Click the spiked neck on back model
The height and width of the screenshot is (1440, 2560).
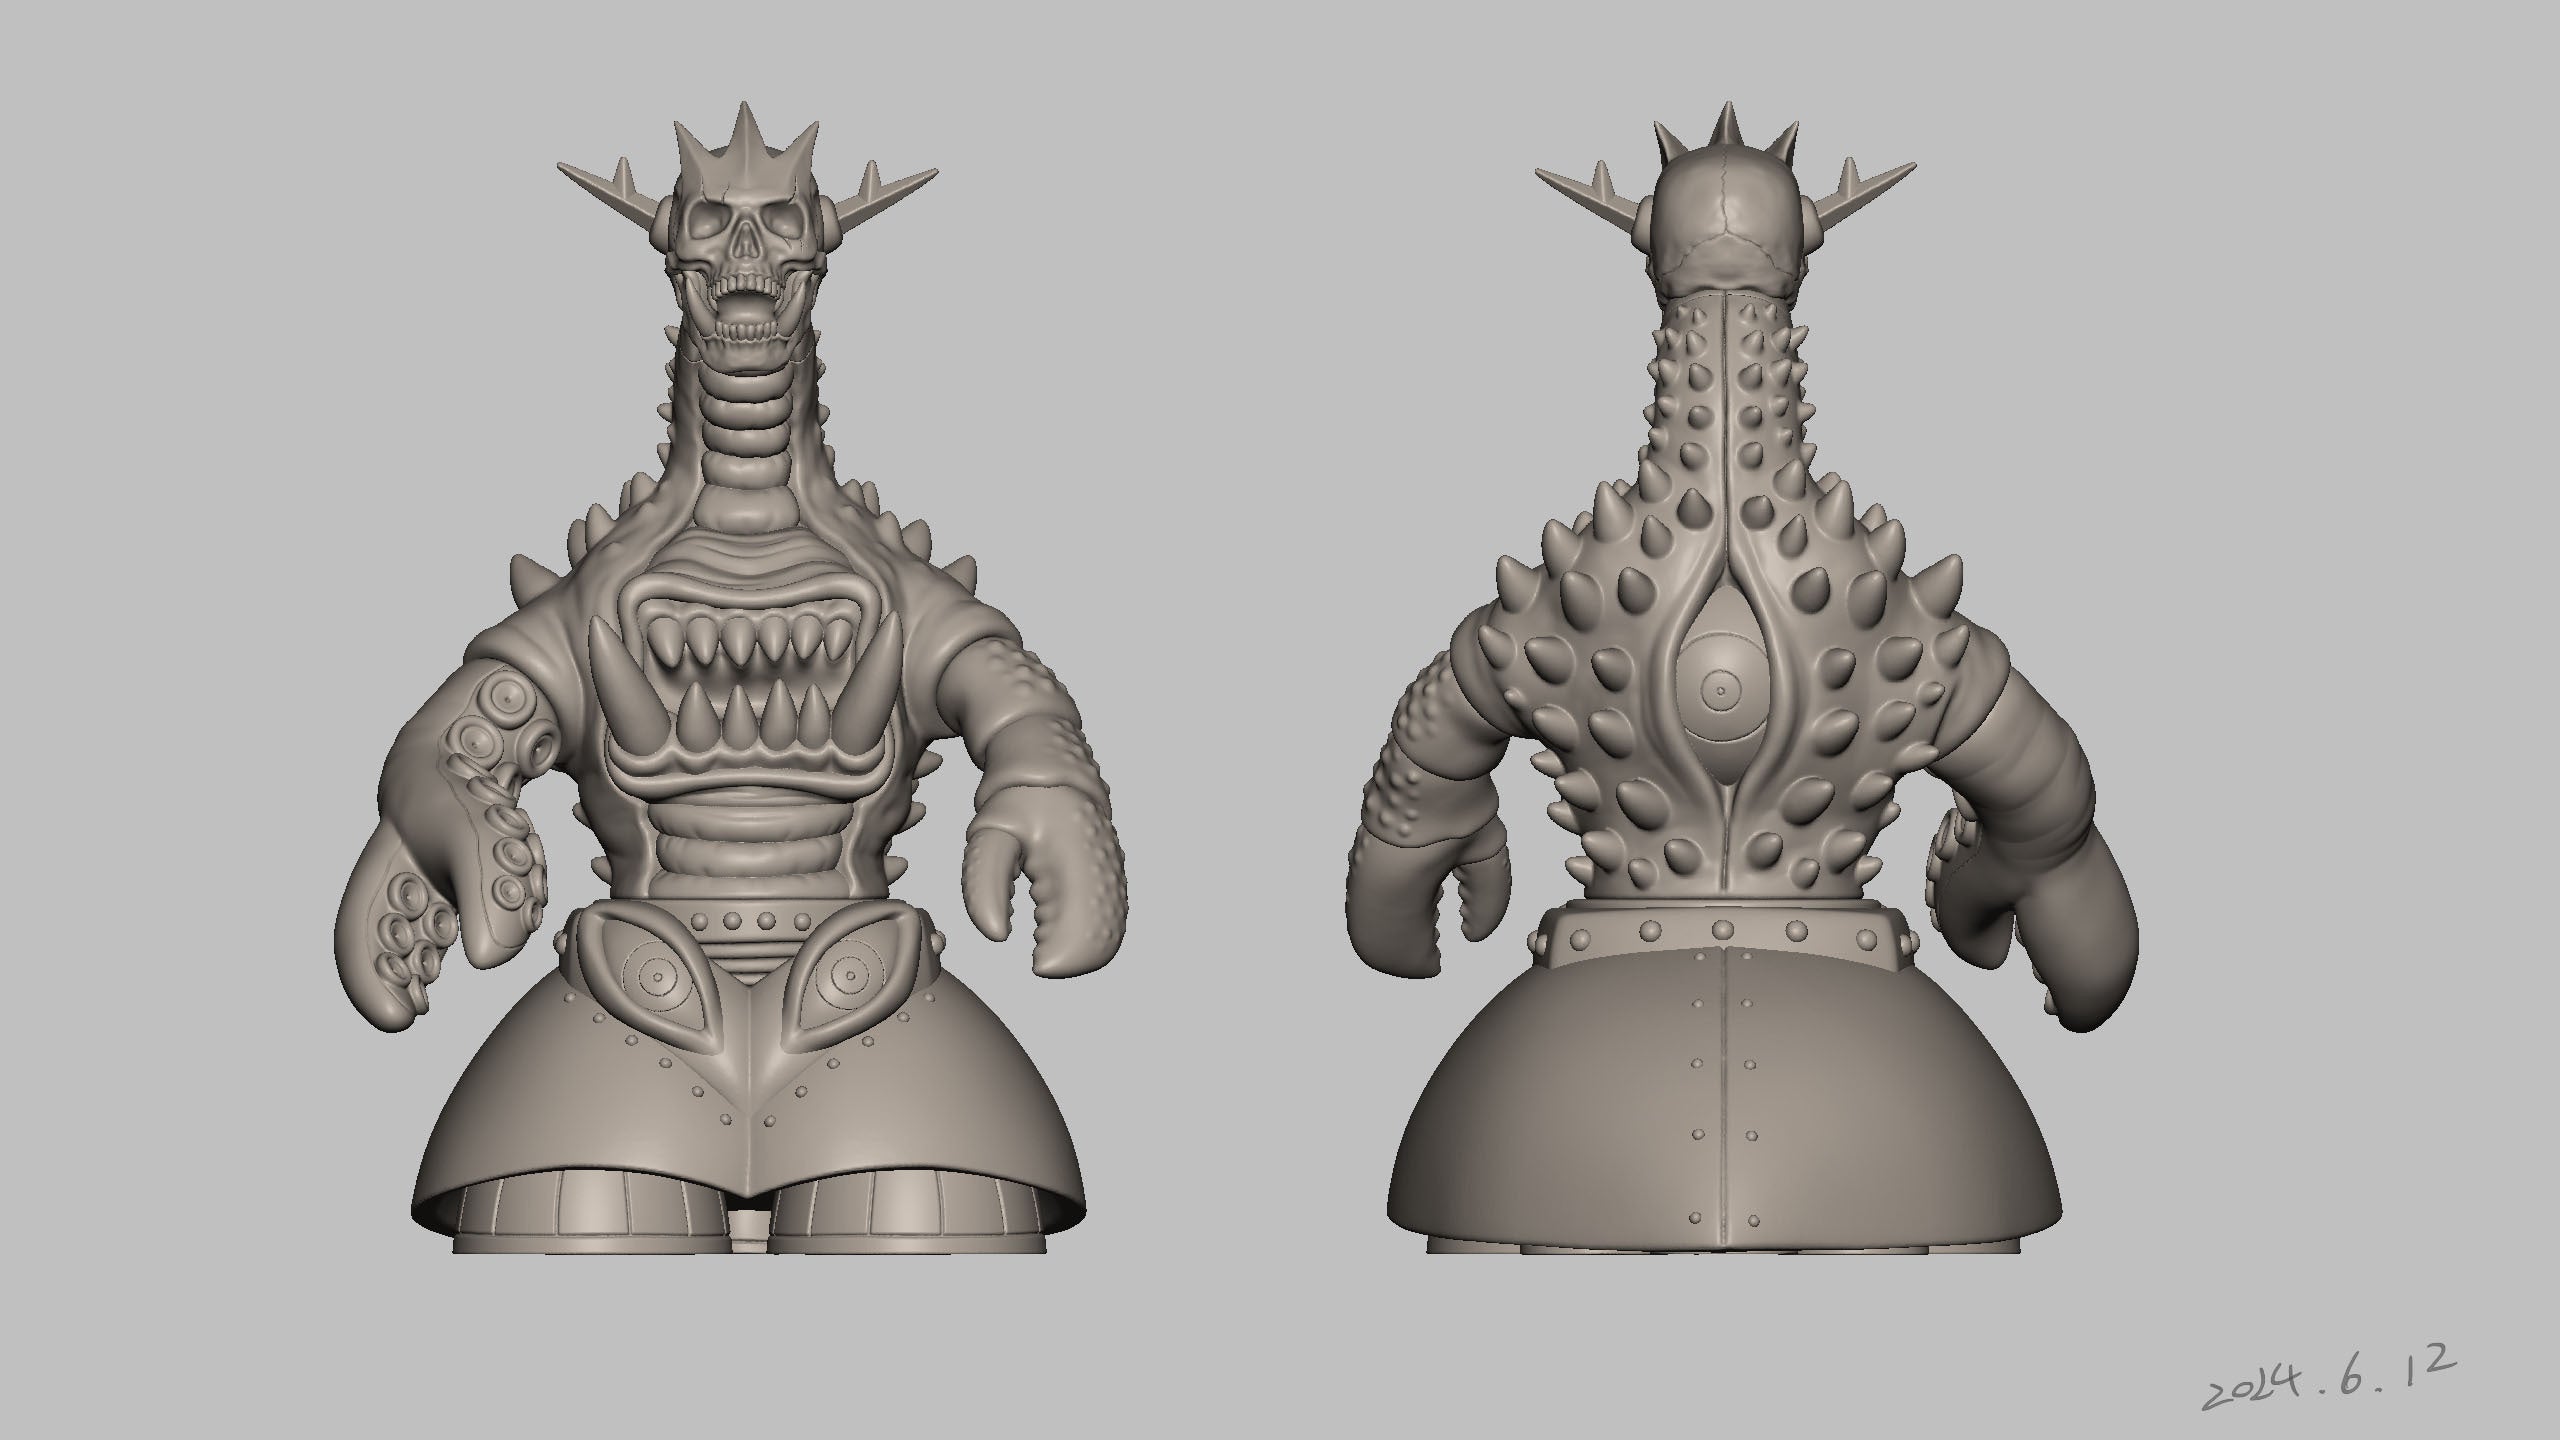1722,400
